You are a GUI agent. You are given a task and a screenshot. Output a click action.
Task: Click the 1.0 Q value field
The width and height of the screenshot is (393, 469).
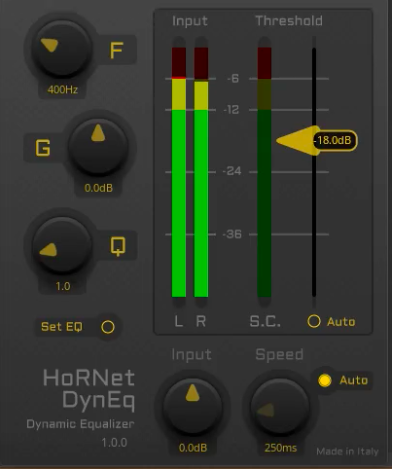tap(63, 286)
